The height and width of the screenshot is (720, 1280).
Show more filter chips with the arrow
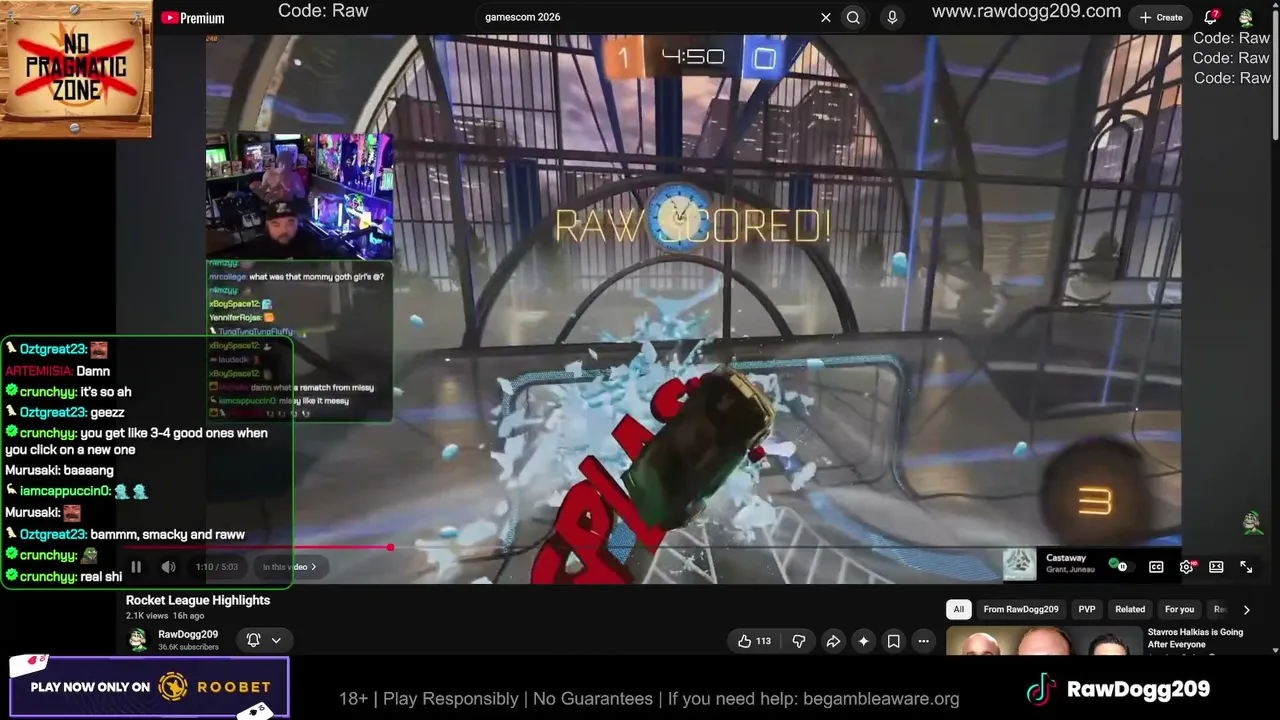tap(1246, 609)
